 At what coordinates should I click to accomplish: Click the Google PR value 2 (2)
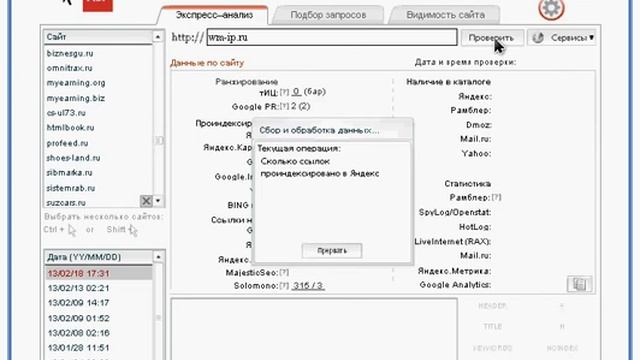point(301,106)
